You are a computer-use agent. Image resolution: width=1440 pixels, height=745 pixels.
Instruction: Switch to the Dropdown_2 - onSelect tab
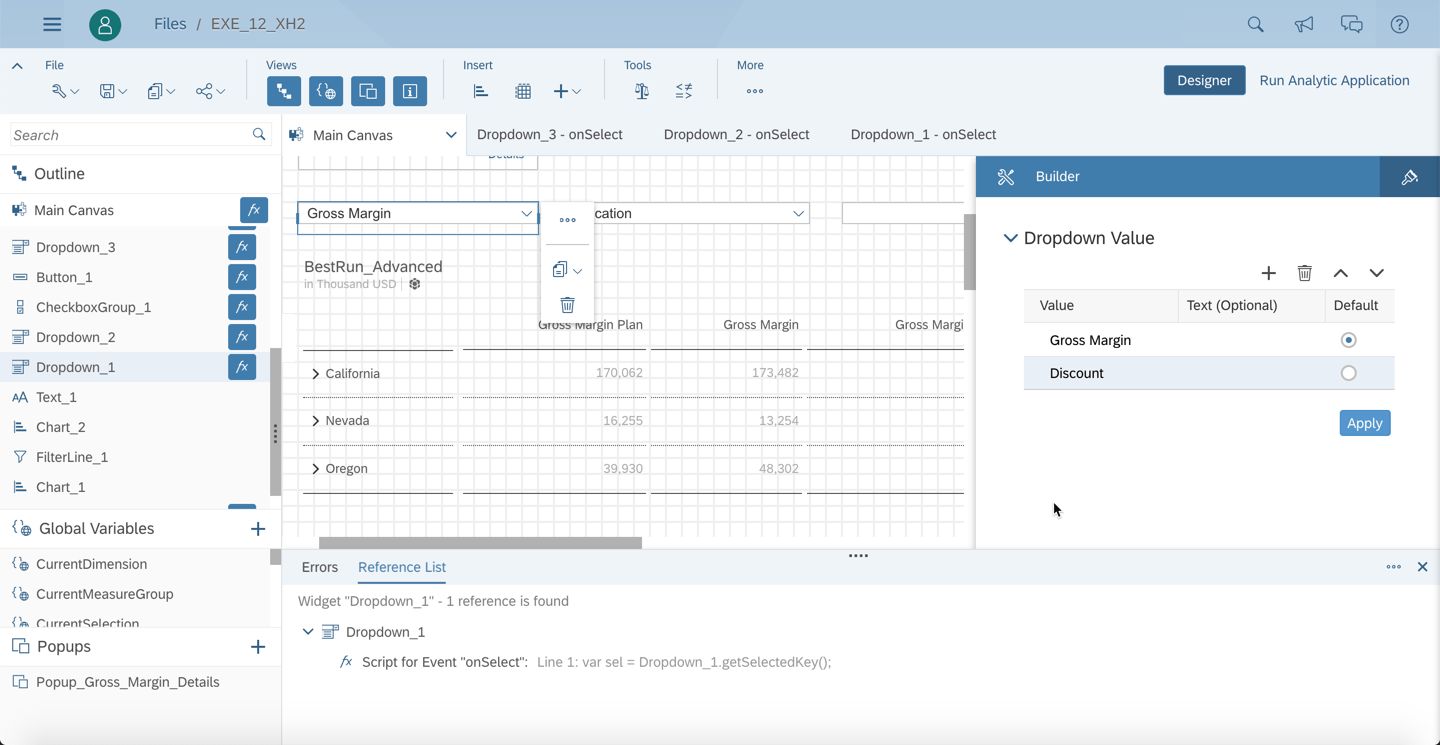coord(736,134)
